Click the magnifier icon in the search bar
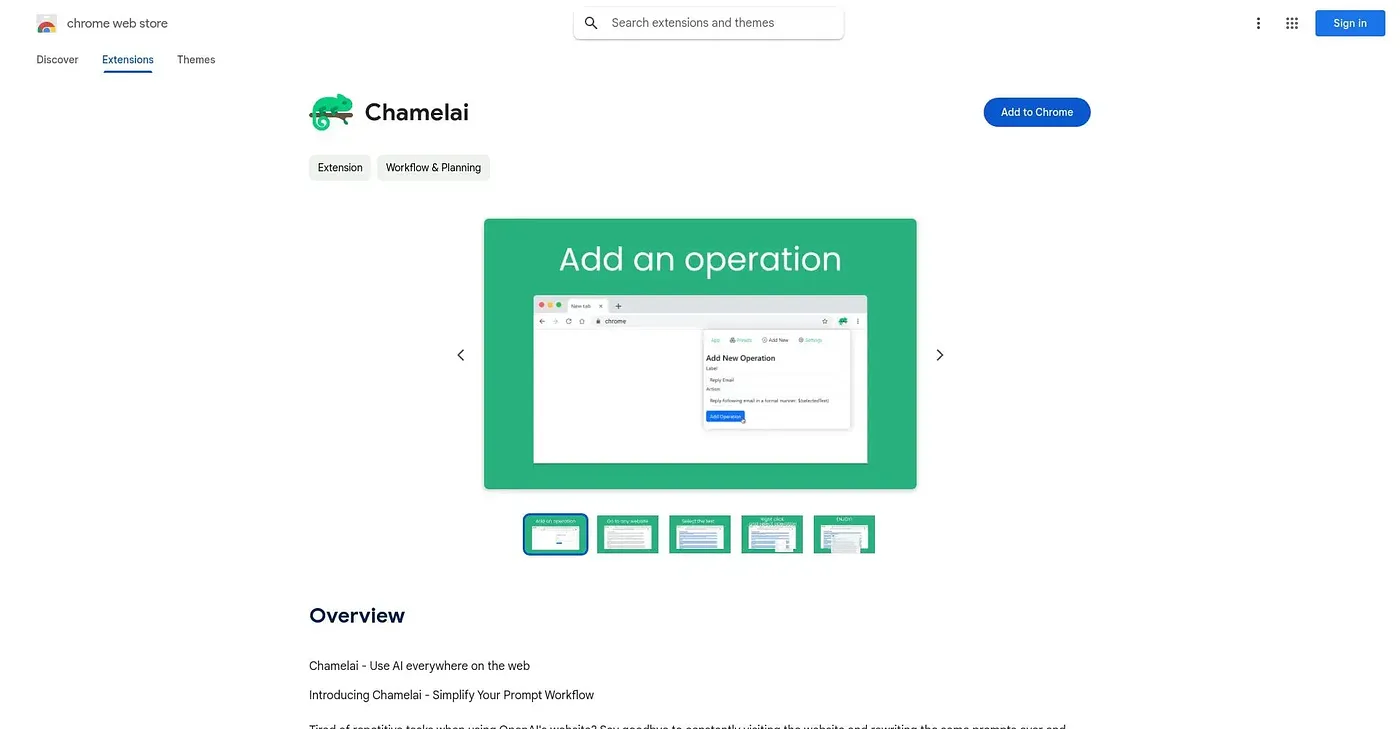Image resolution: width=1400 pixels, height=729 pixels. (591, 23)
